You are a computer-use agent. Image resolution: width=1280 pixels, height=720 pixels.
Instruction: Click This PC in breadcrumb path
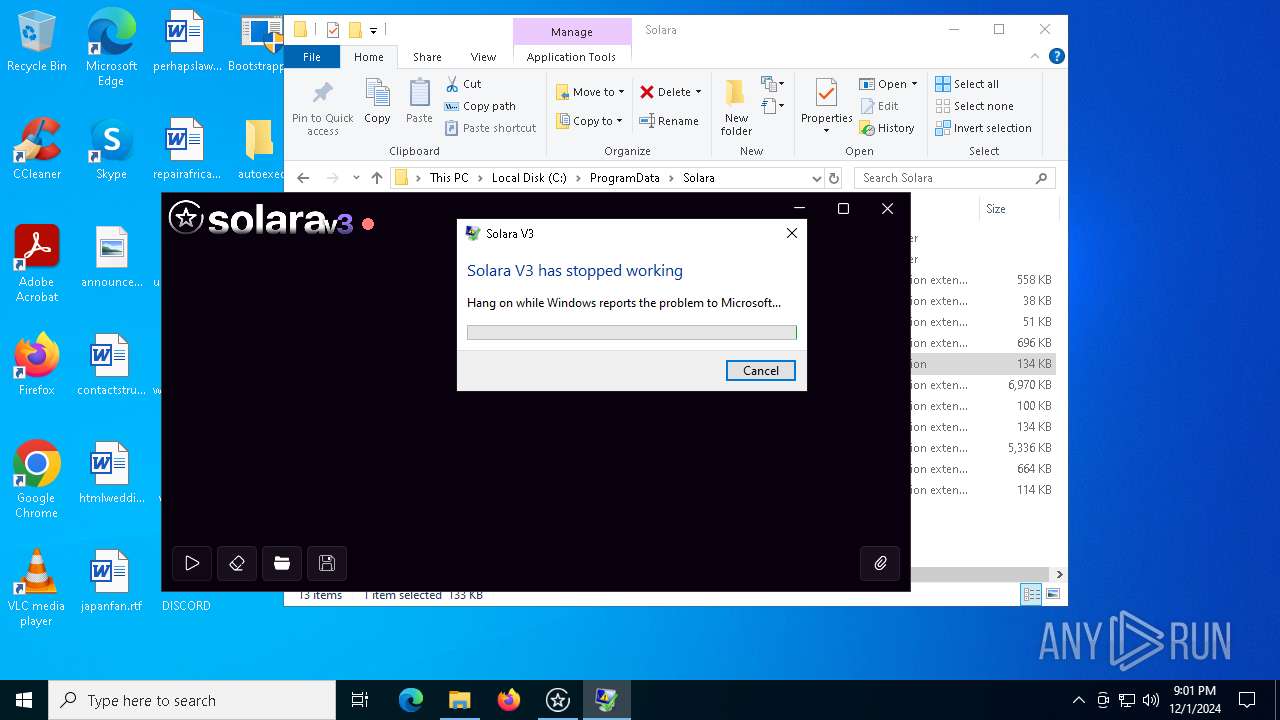[x=449, y=178]
